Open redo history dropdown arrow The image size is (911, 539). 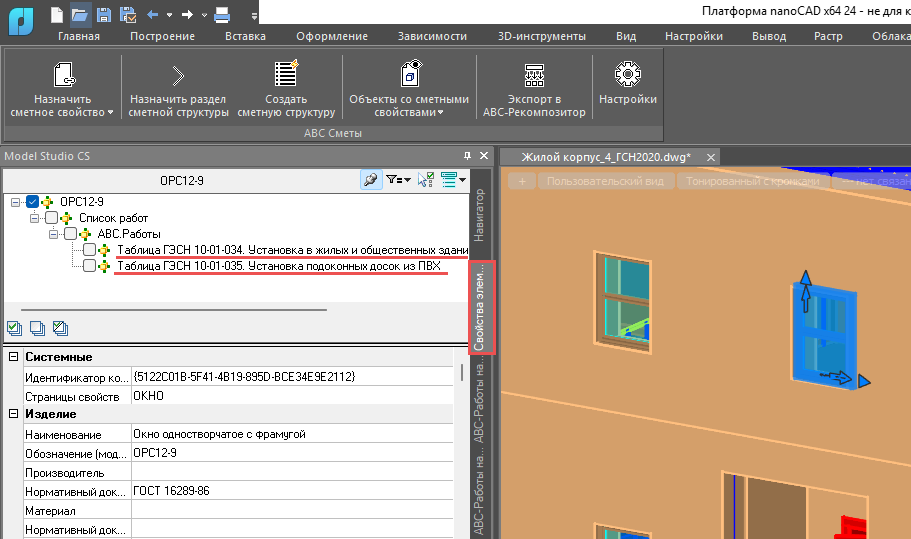pos(205,15)
